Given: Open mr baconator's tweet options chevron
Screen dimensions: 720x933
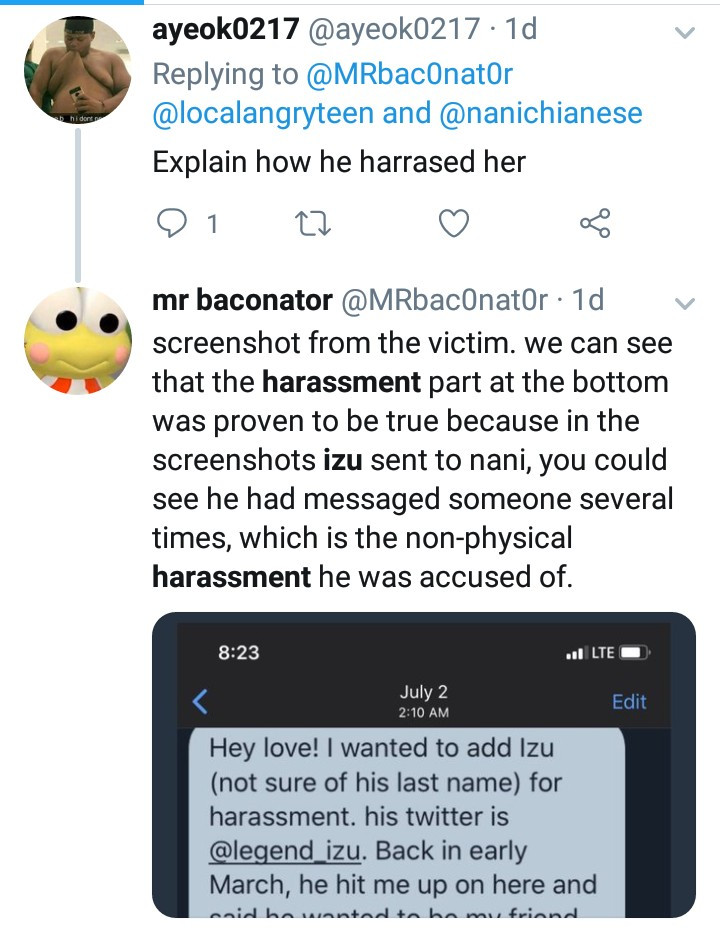Looking at the screenshot, I should (x=685, y=303).
